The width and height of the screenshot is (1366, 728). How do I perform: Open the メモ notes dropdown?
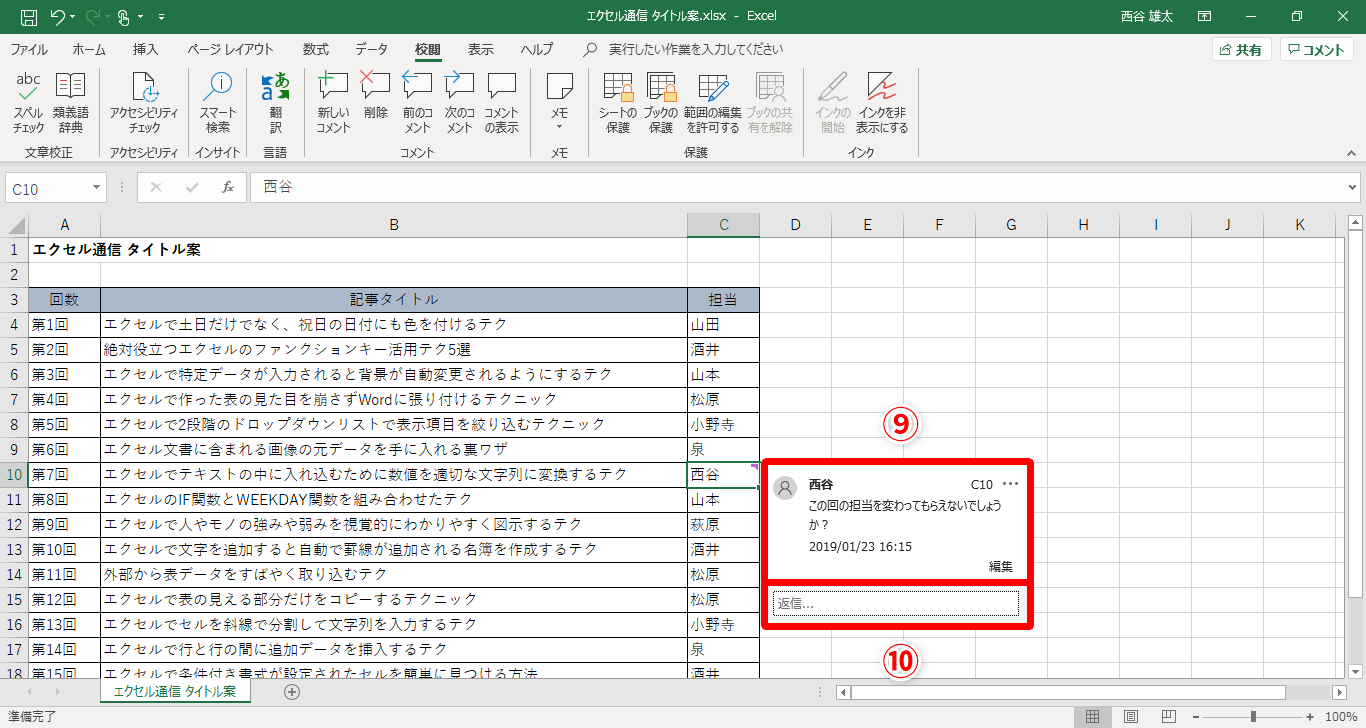560,103
